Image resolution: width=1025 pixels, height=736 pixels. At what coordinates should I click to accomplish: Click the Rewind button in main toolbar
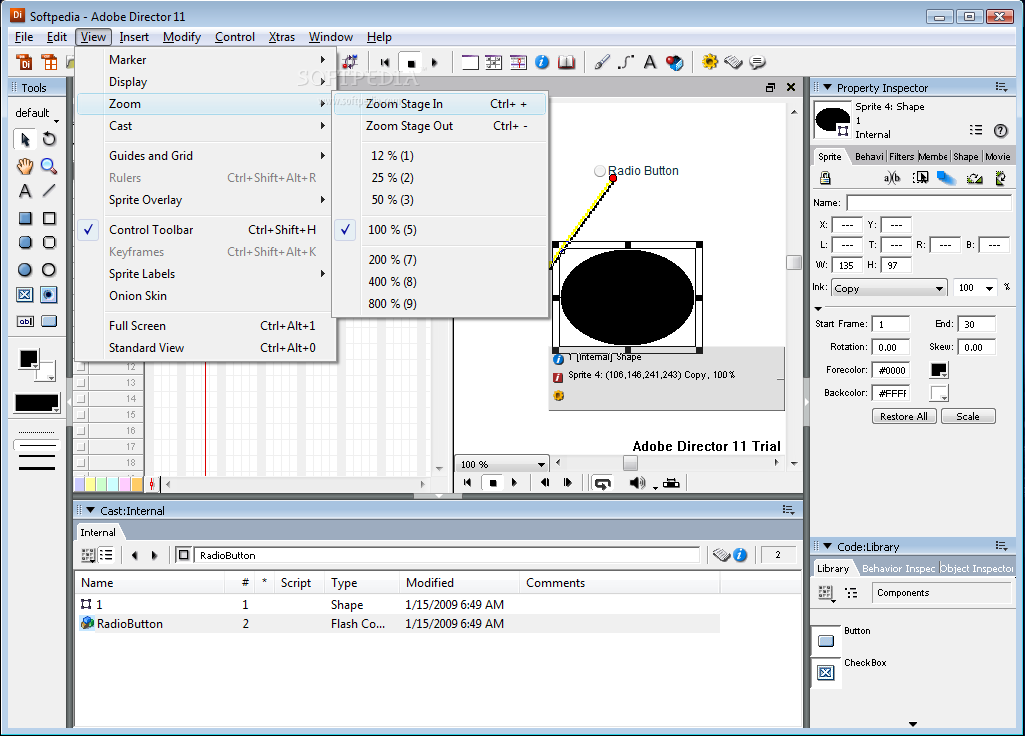coord(384,63)
